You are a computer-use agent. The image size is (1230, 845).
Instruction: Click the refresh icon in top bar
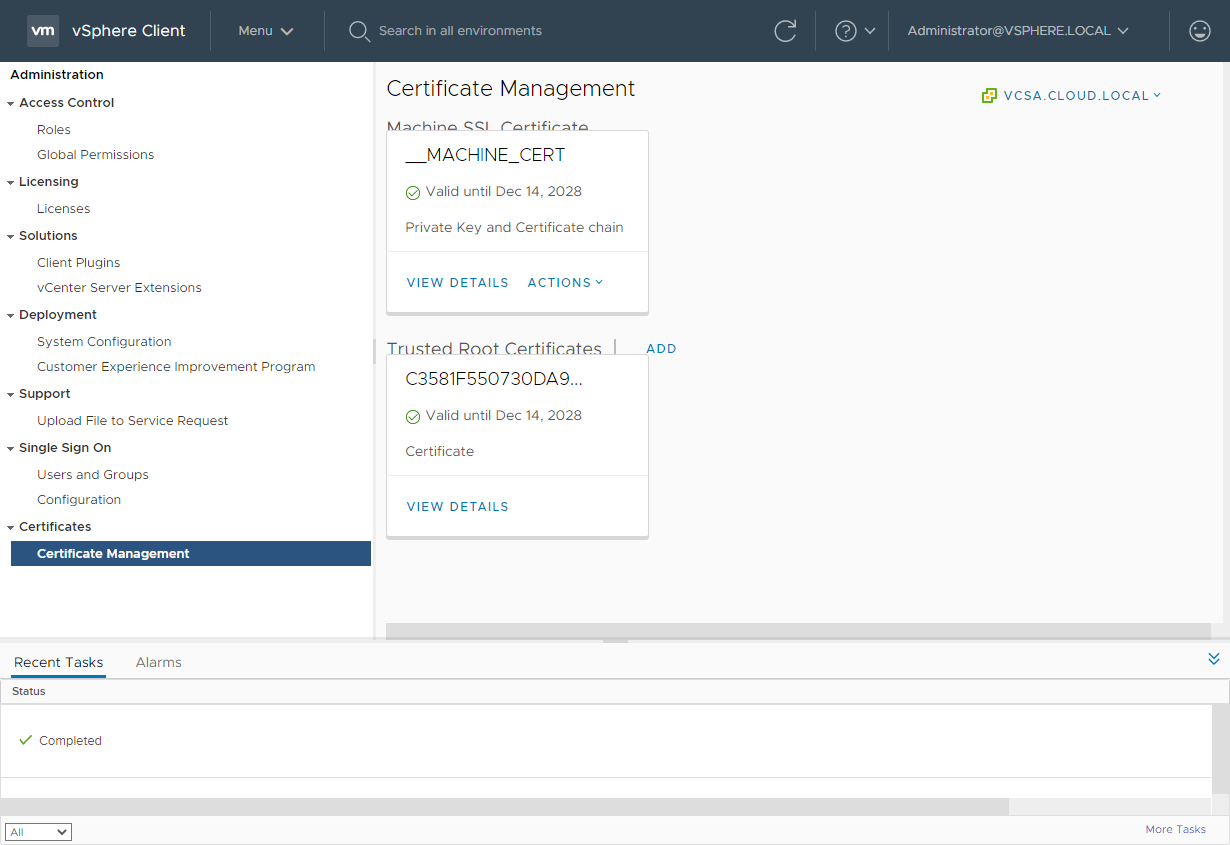(786, 31)
